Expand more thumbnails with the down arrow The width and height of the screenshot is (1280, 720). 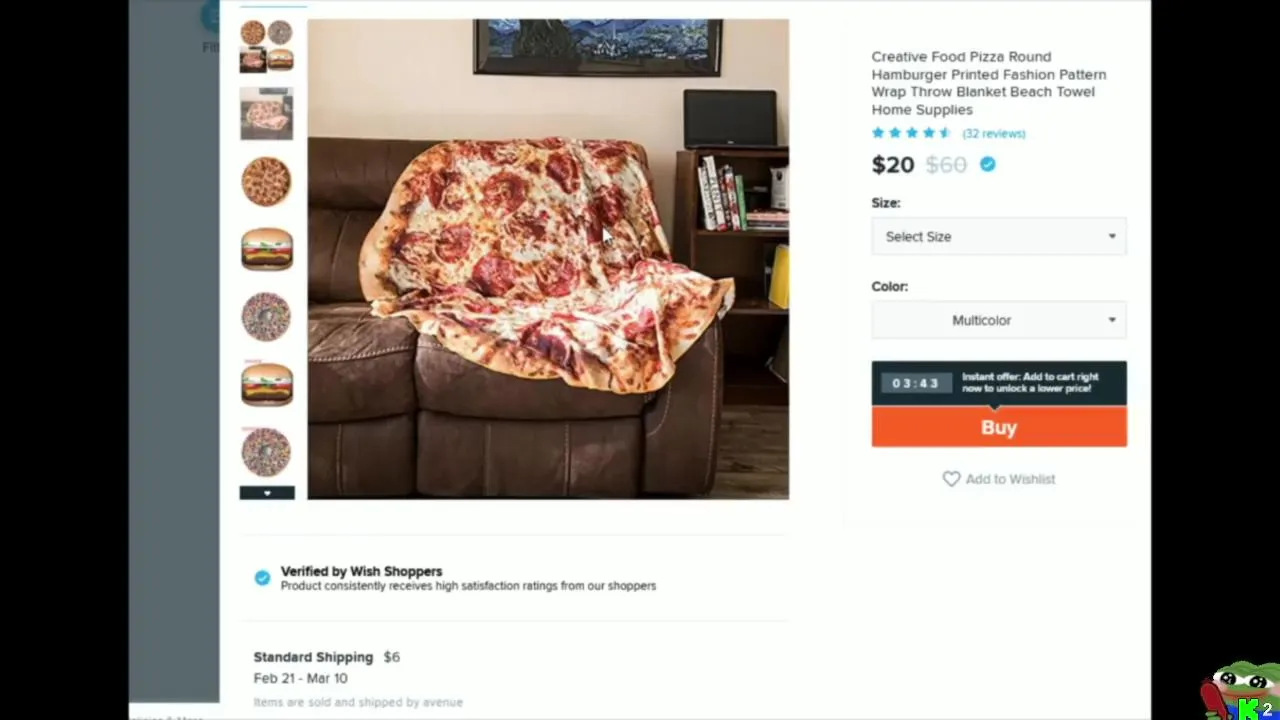pos(267,493)
